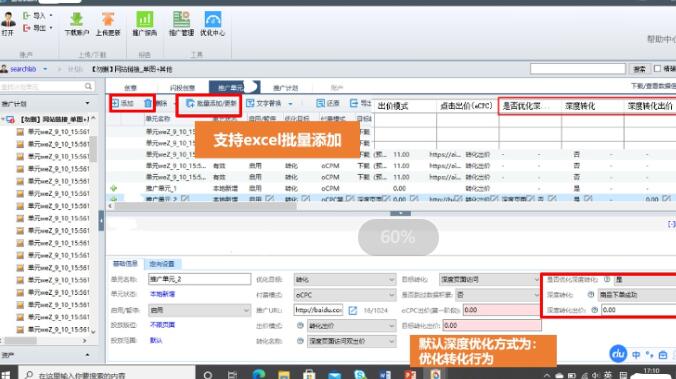Click the trash delete icon
Screen dimensions: 676x379
point(148,103)
